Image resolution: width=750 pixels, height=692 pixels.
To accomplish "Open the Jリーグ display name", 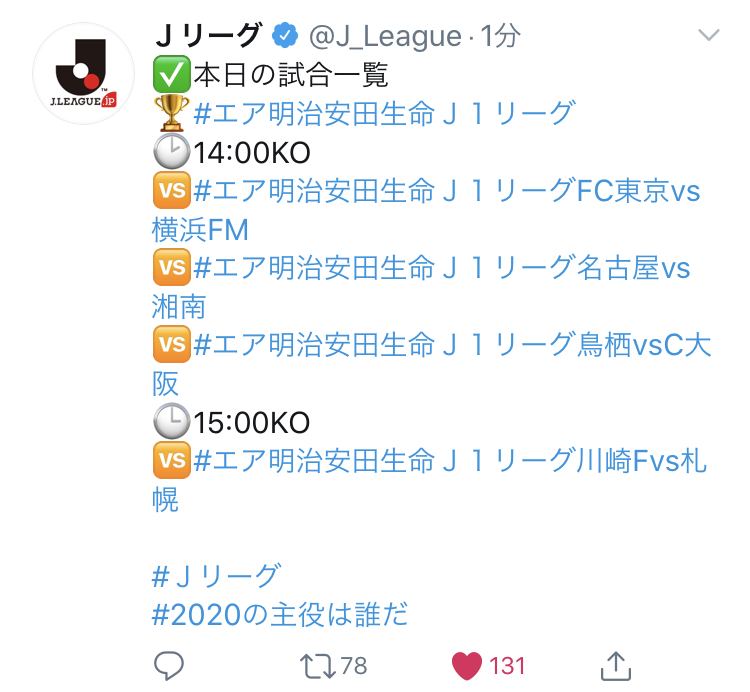I will point(209,36).
